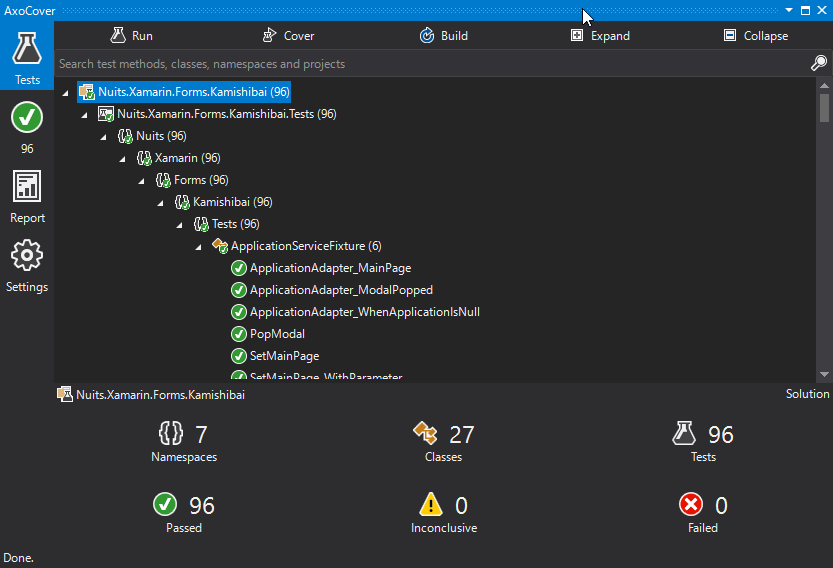Viewport: 833px width, 568px height.
Task: Select the Forms (96) namespace row
Action: 192,180
